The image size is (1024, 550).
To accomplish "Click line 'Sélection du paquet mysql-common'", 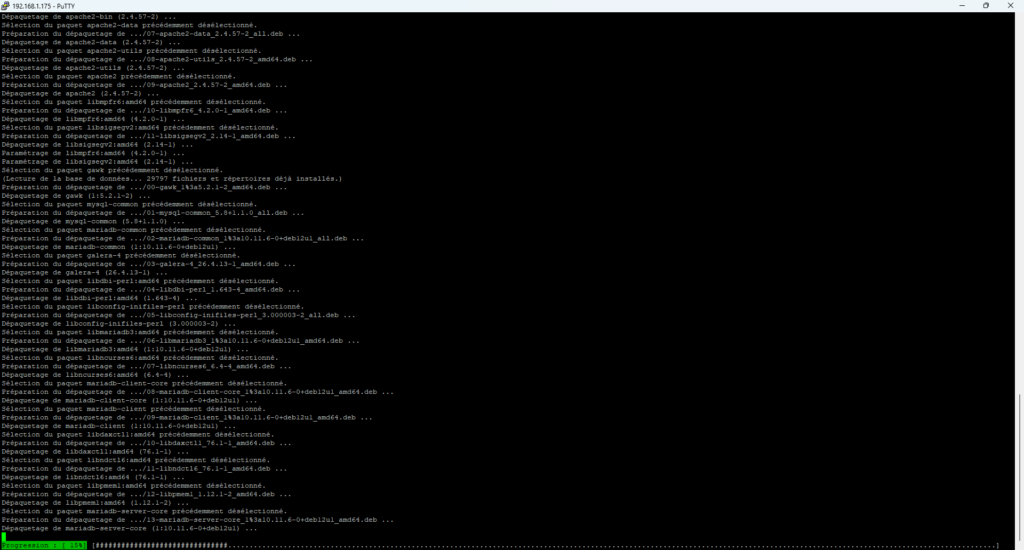I will click(x=129, y=204).
